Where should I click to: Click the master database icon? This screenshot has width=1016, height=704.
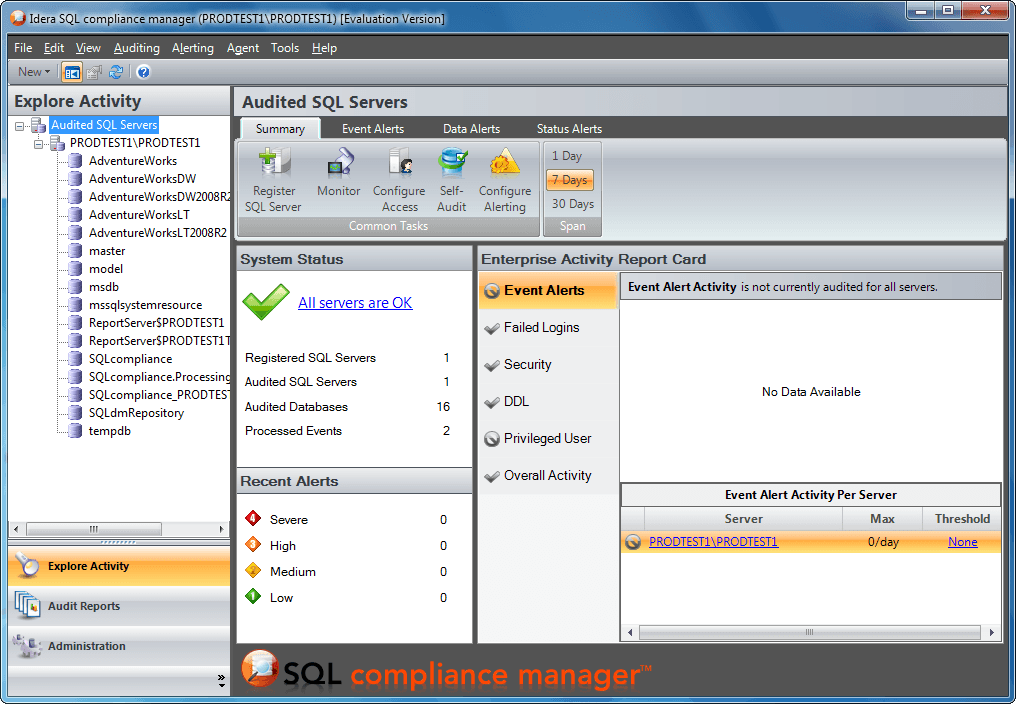(76, 251)
